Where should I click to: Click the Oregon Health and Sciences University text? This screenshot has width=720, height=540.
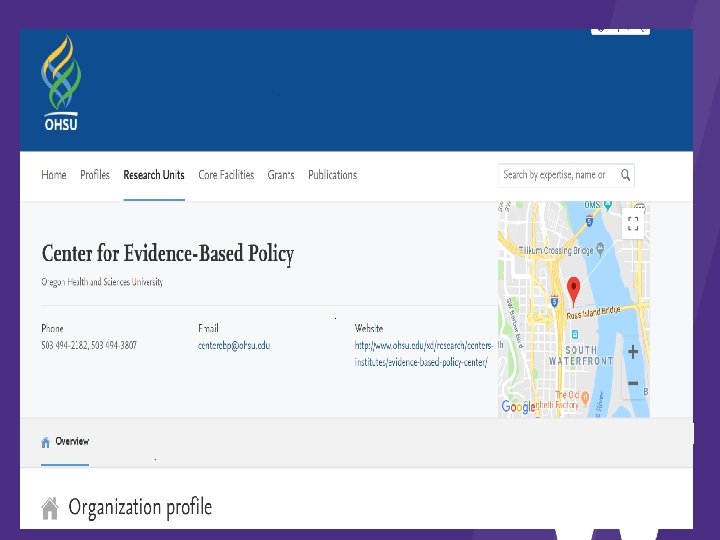(102, 282)
